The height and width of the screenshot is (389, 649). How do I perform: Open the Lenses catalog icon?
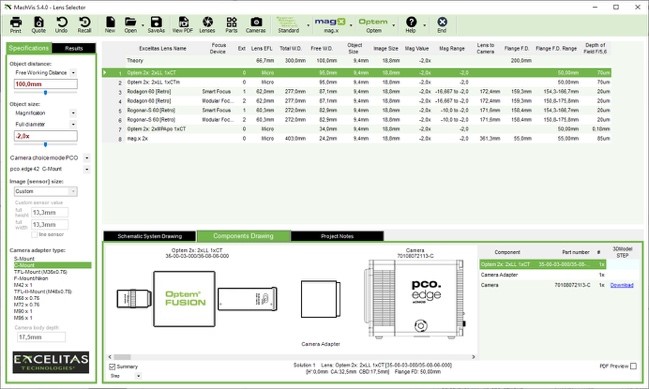[207, 25]
